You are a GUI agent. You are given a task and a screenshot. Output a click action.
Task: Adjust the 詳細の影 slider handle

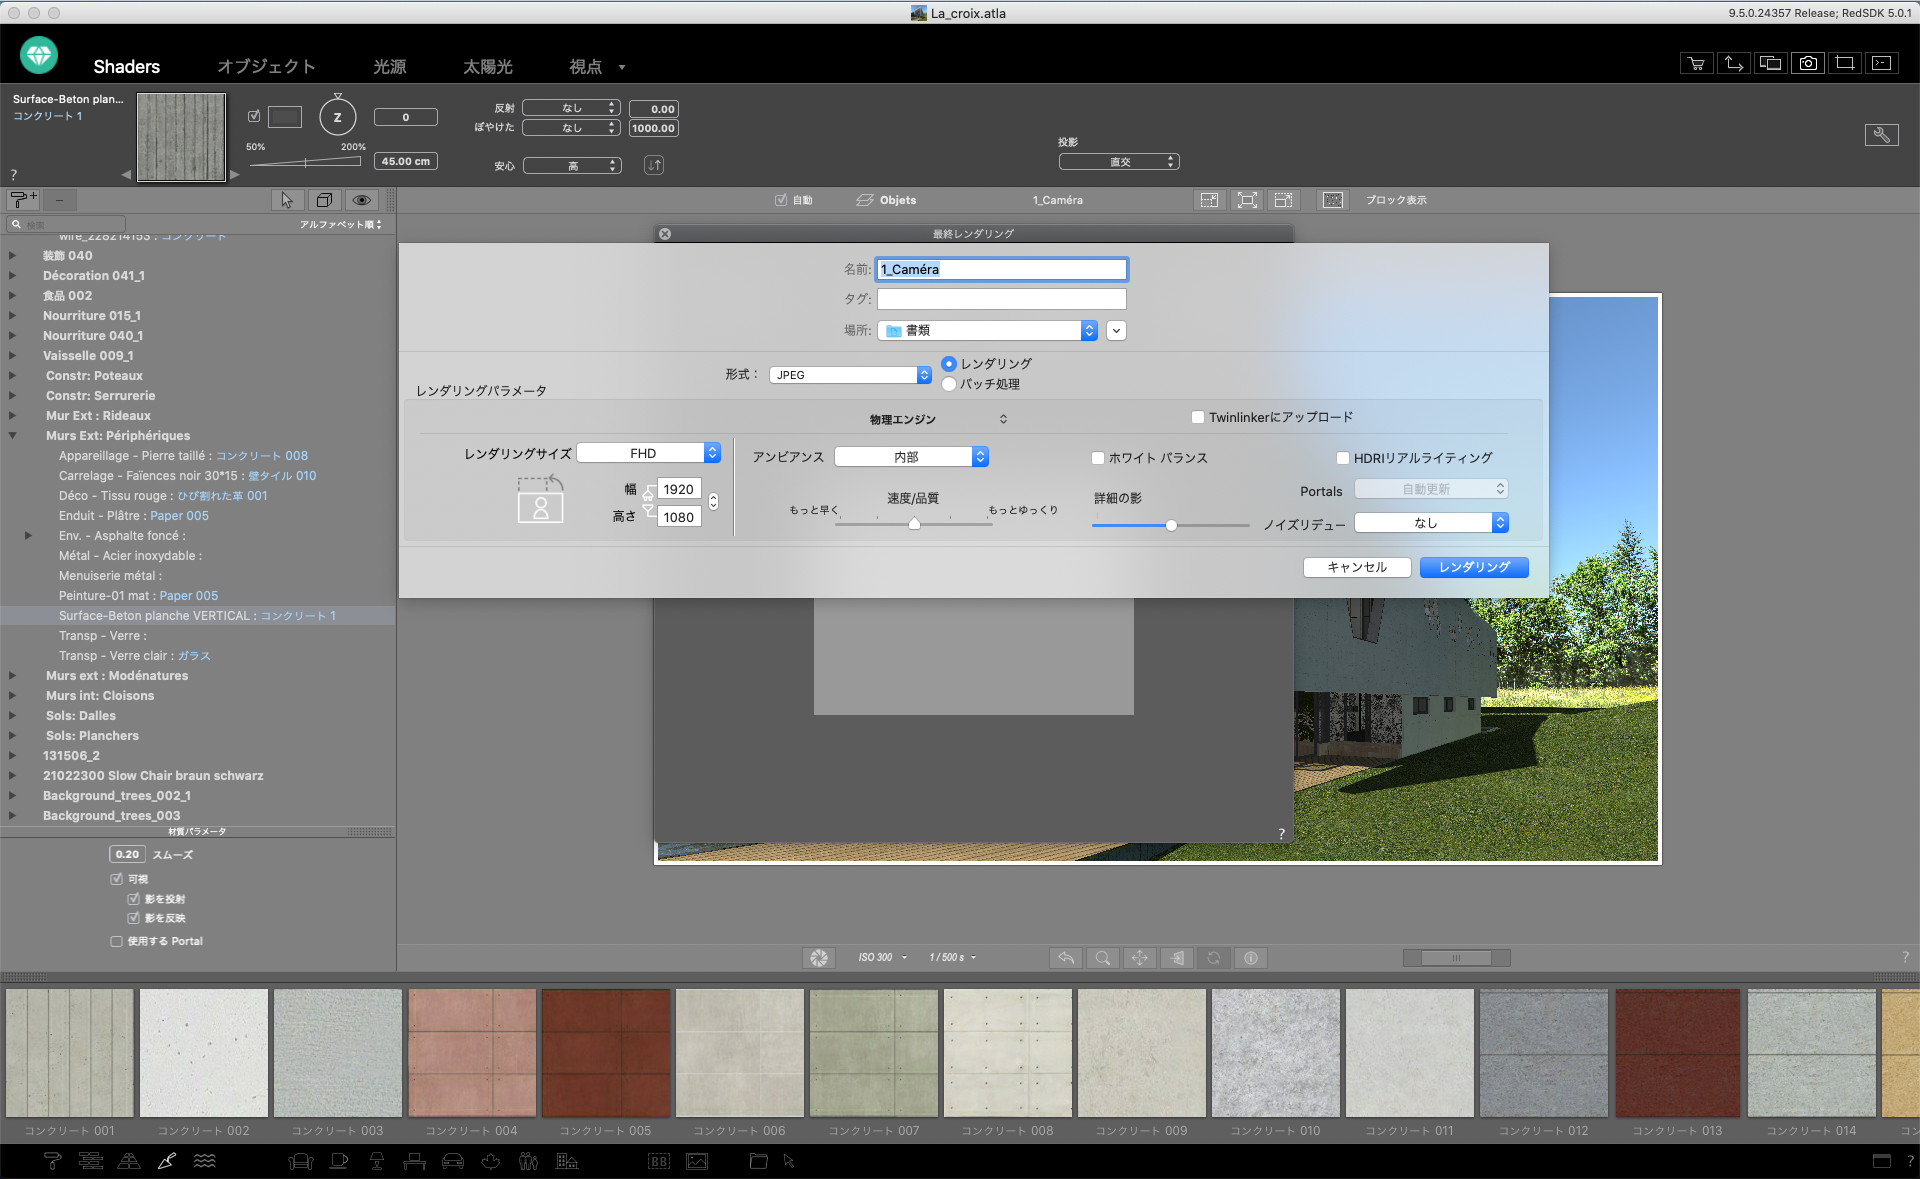(1171, 525)
